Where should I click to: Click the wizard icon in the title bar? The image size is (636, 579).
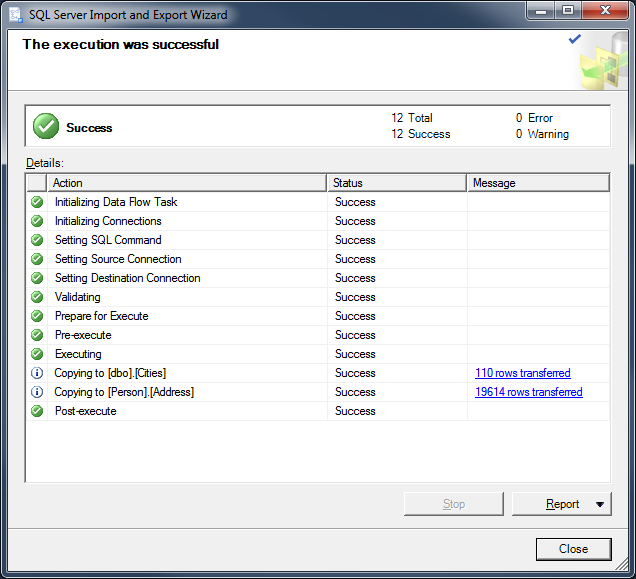click(16, 15)
